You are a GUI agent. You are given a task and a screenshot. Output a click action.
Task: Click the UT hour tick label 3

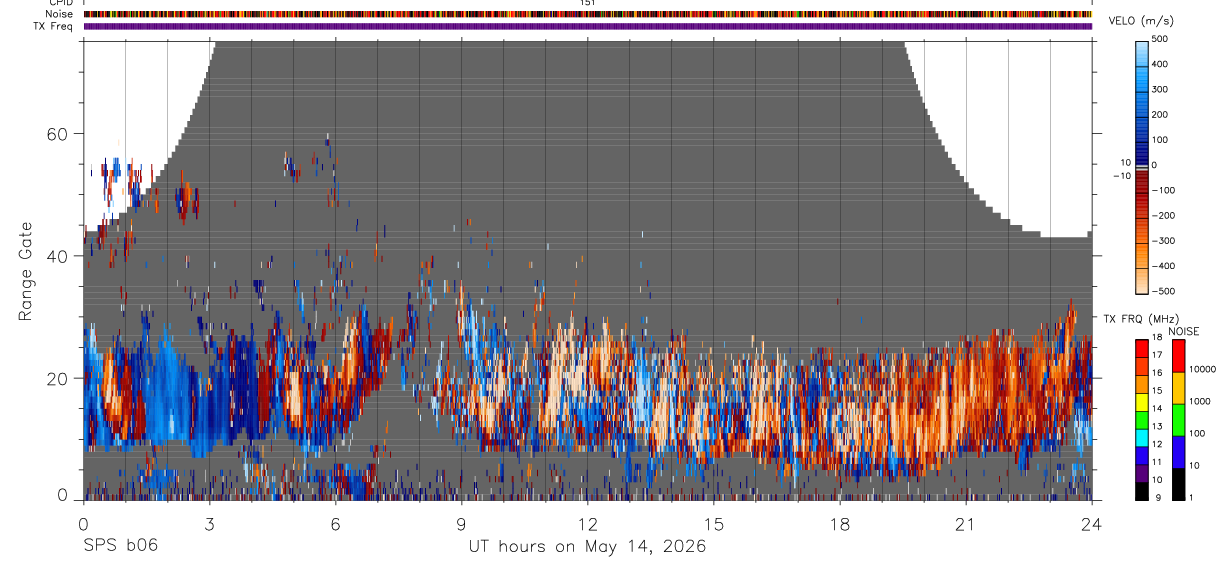(209, 523)
